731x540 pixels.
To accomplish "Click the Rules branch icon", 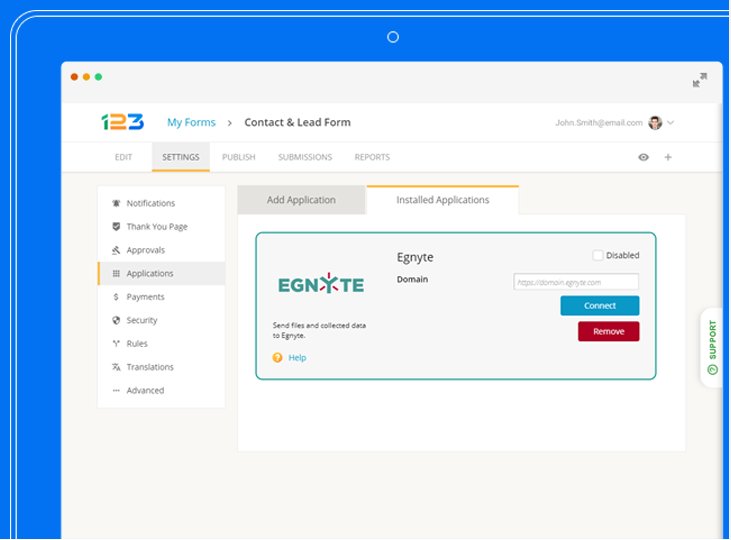I will coord(116,344).
